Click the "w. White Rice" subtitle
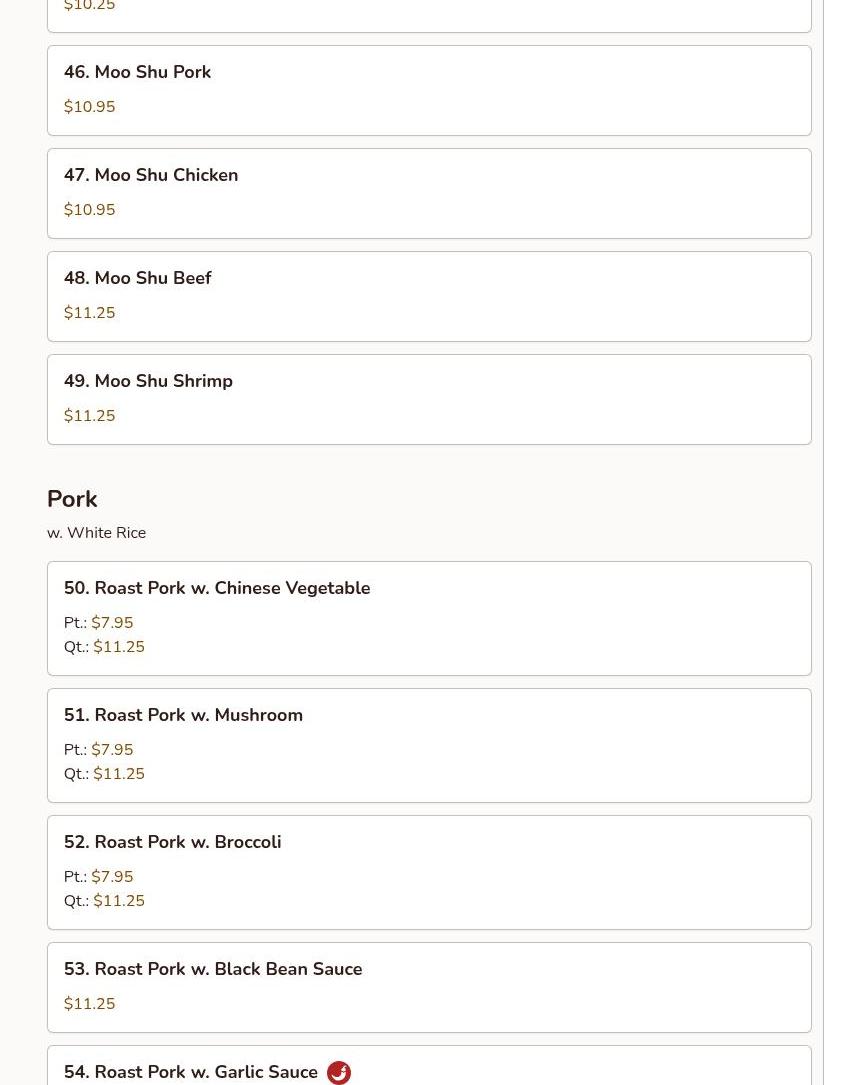This screenshot has width=844, height=1085. (96, 533)
